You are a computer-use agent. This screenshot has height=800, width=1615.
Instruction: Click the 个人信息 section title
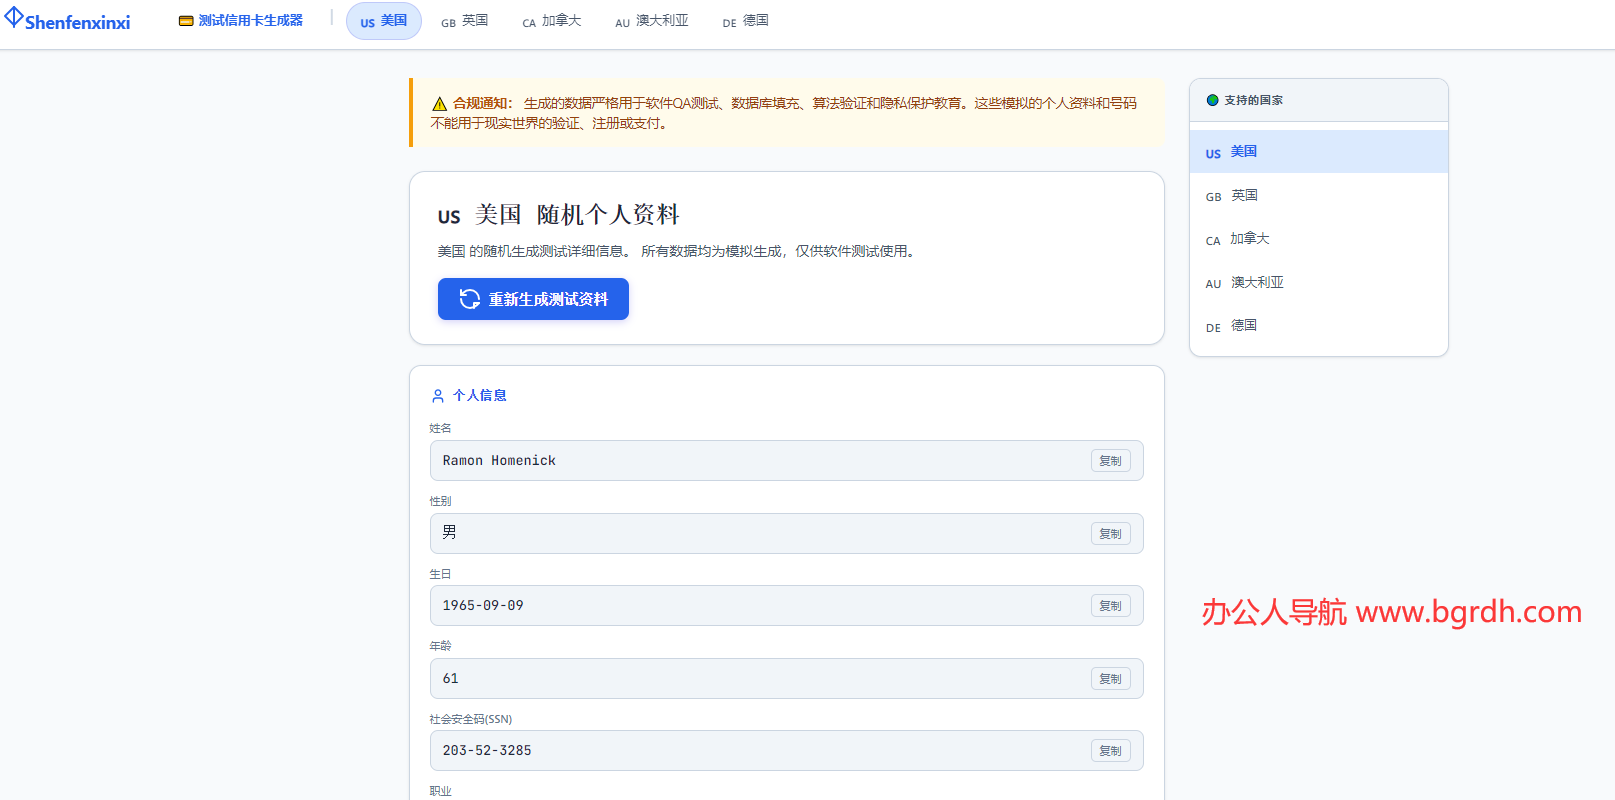(x=480, y=396)
